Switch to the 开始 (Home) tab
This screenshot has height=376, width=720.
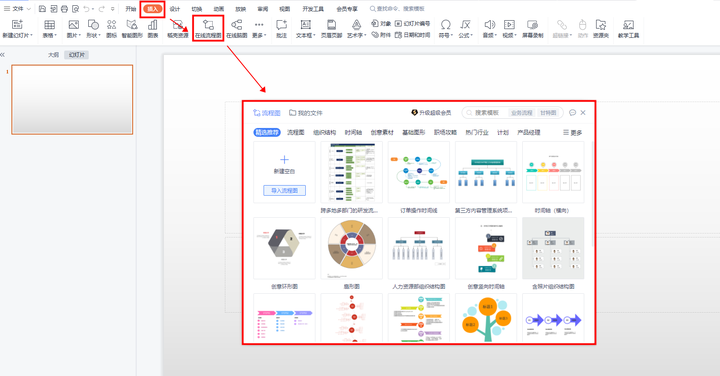click(x=131, y=9)
